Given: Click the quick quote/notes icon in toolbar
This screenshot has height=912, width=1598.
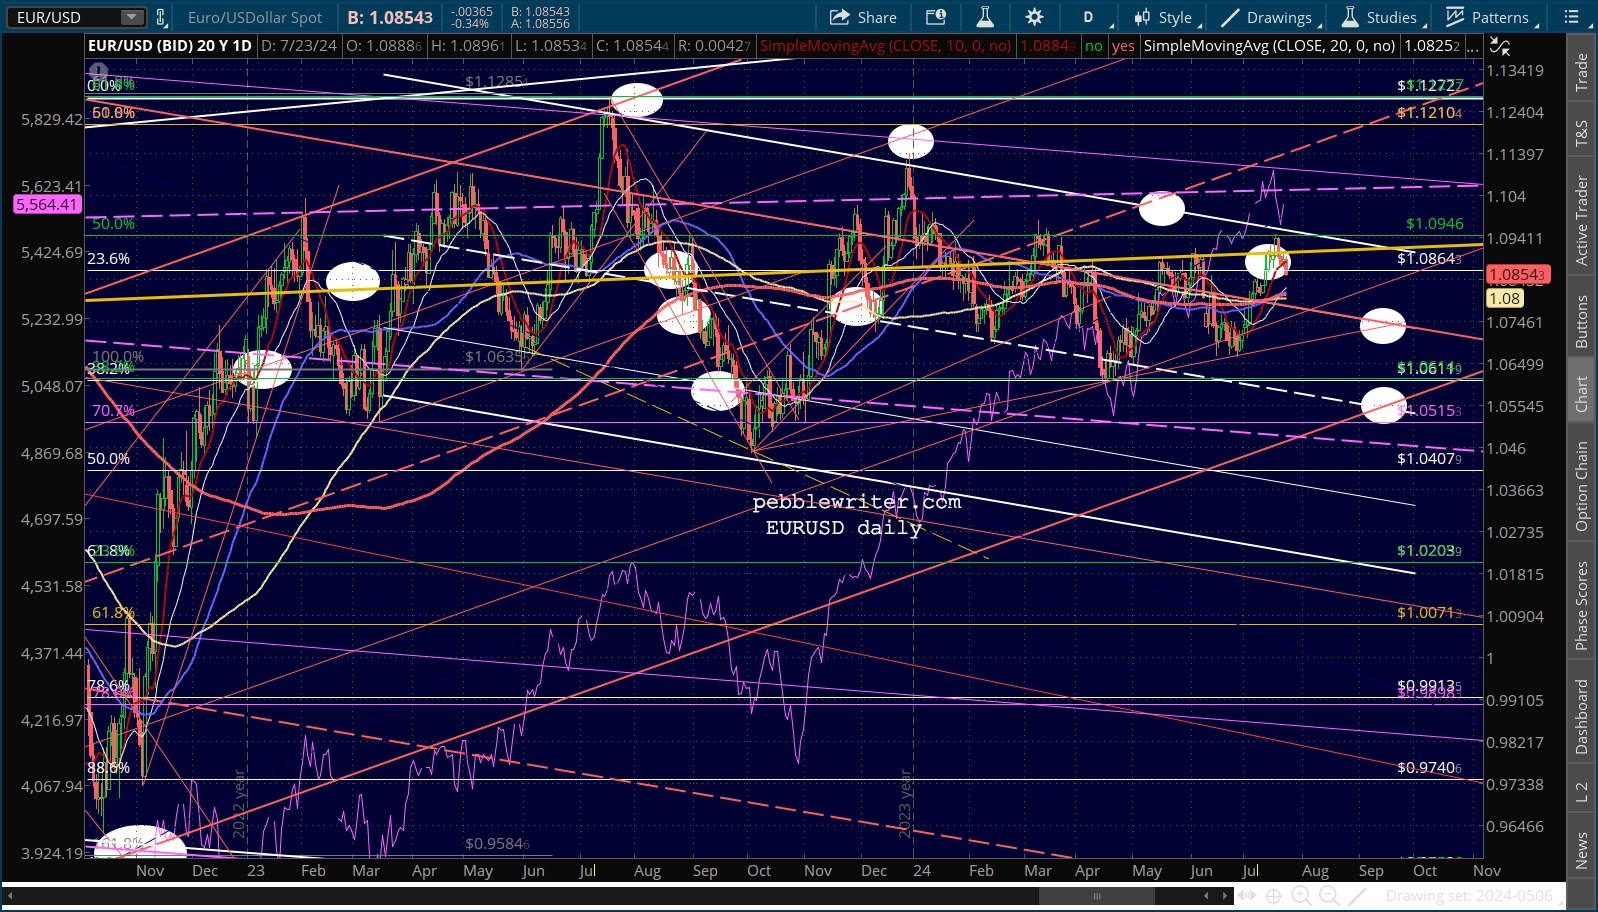Looking at the screenshot, I should [x=936, y=17].
